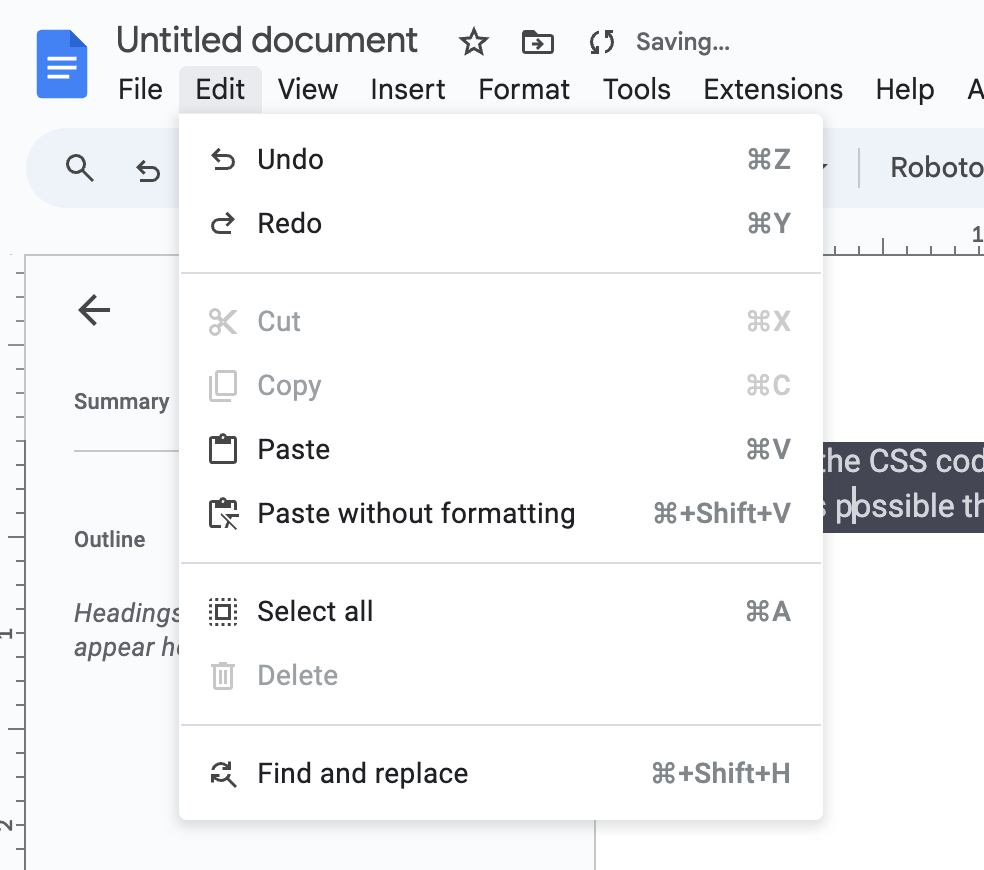The width and height of the screenshot is (984, 870).
Task: Rename the document title field
Action: coord(266,40)
